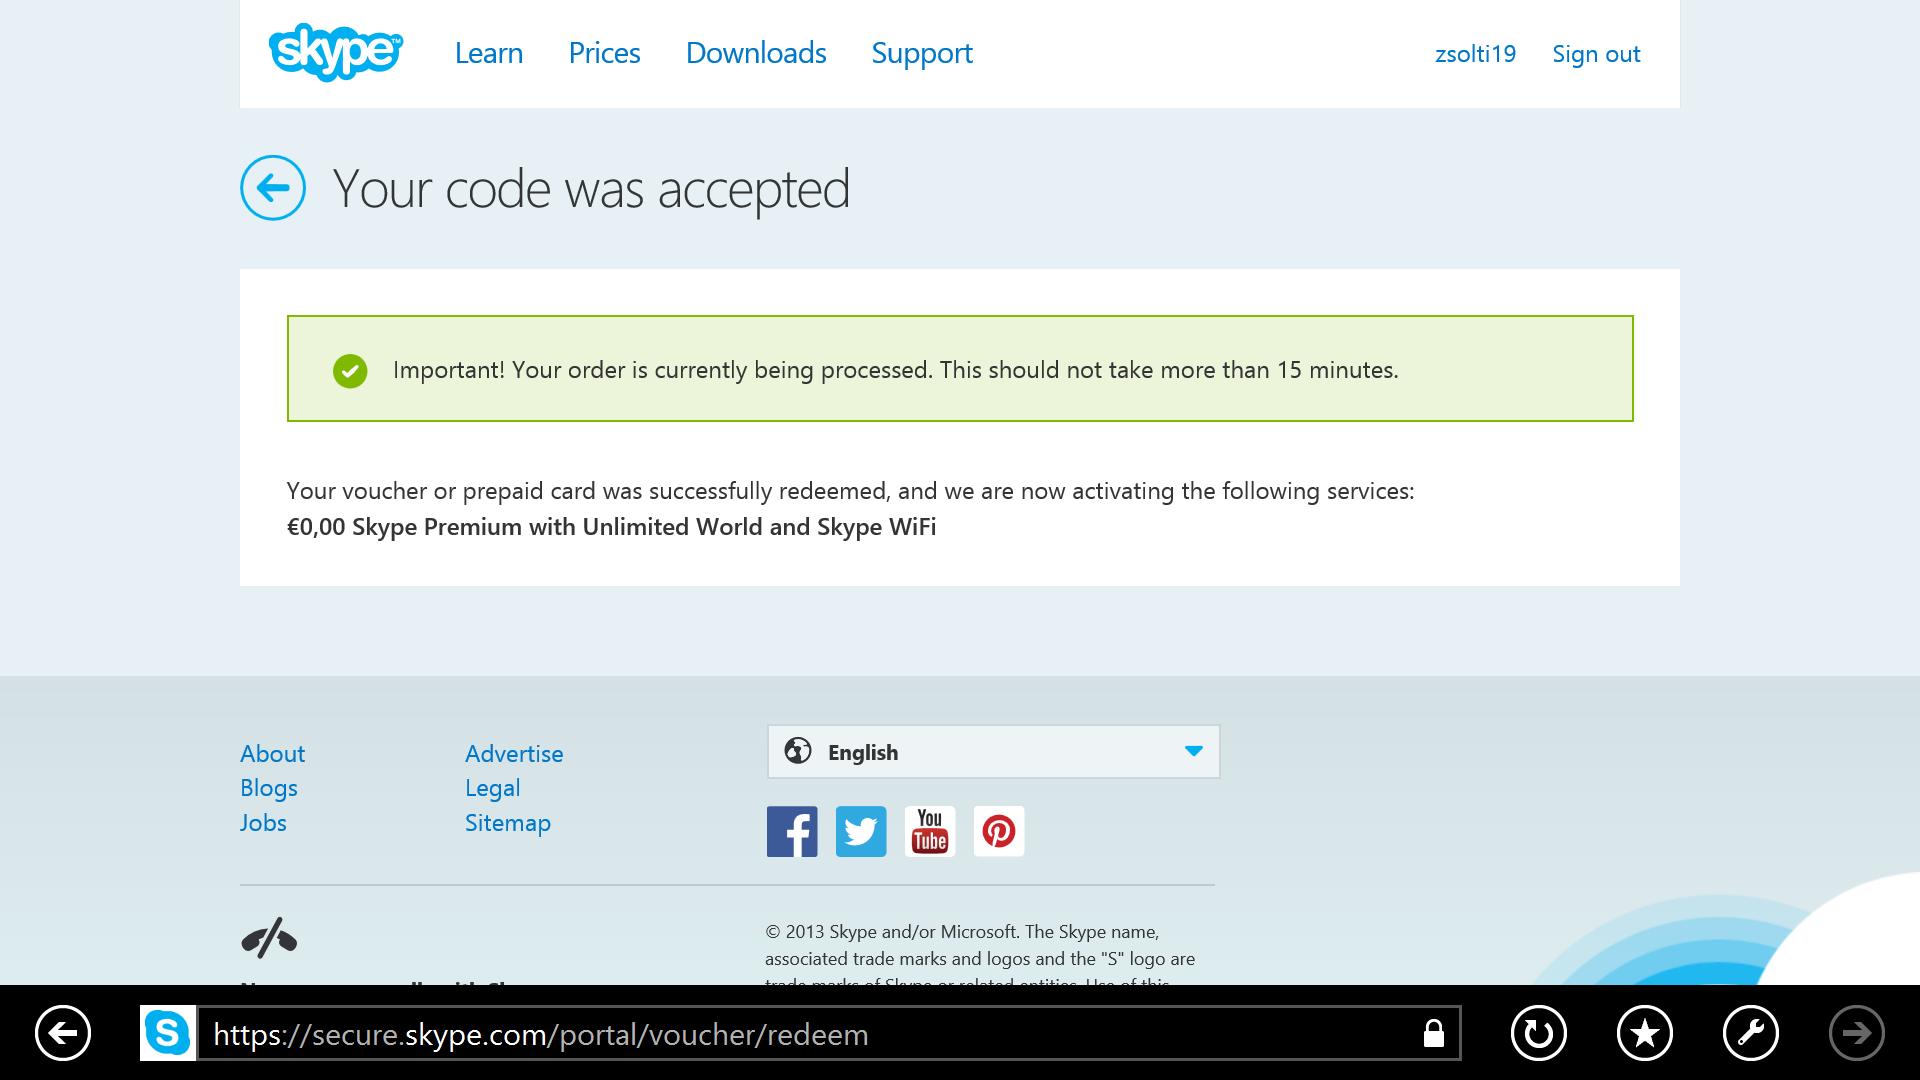Open Support in top navigation
The height and width of the screenshot is (1080, 1920).
pos(921,53)
